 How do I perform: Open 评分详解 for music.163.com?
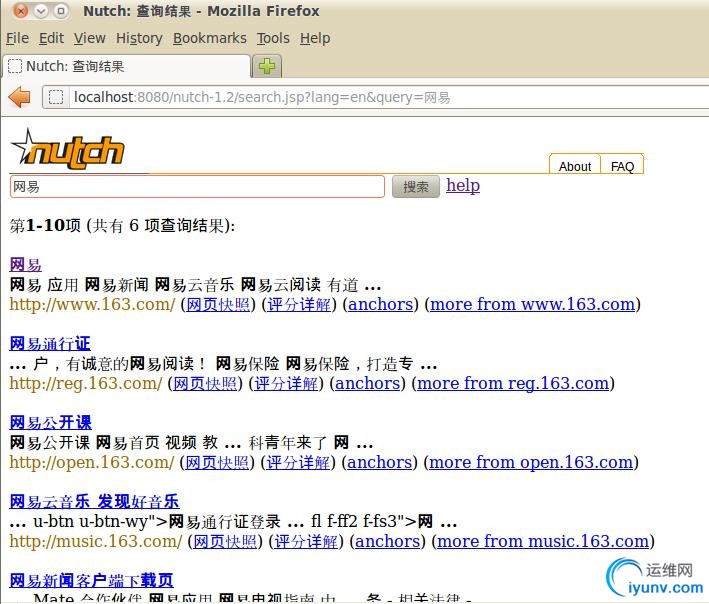(x=306, y=542)
